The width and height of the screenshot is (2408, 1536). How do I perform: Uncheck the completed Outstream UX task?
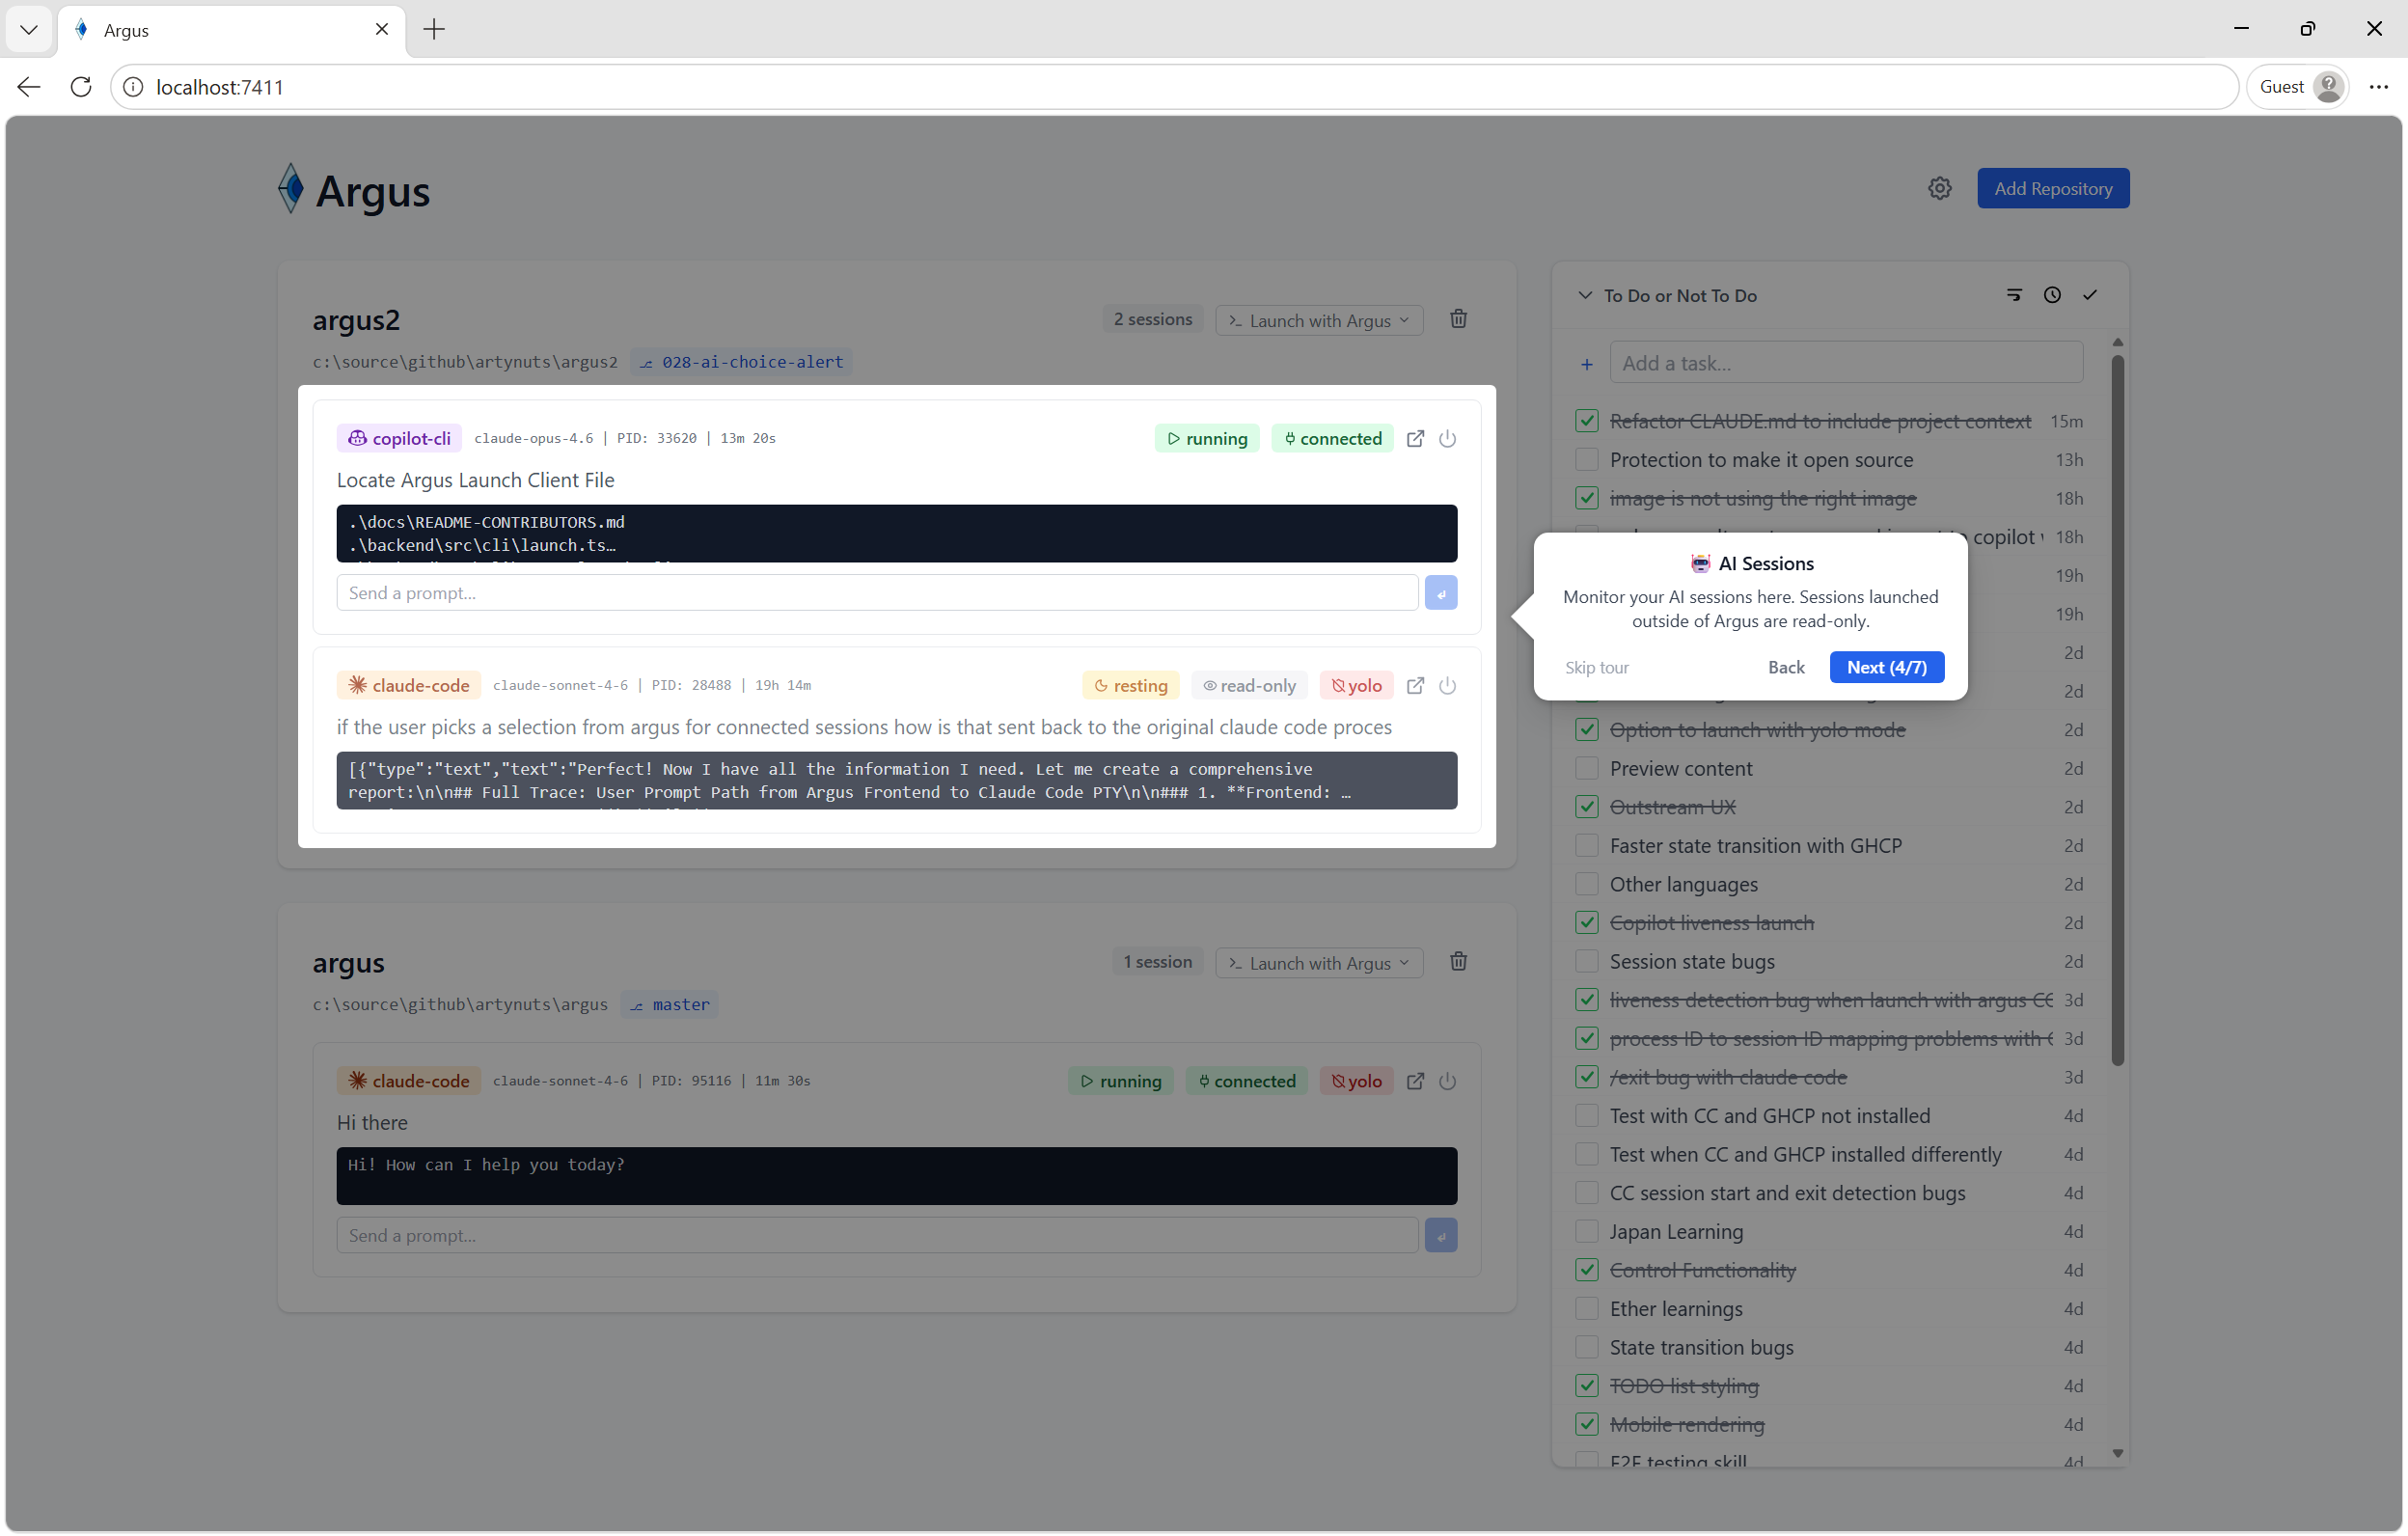pyautogui.click(x=1586, y=807)
